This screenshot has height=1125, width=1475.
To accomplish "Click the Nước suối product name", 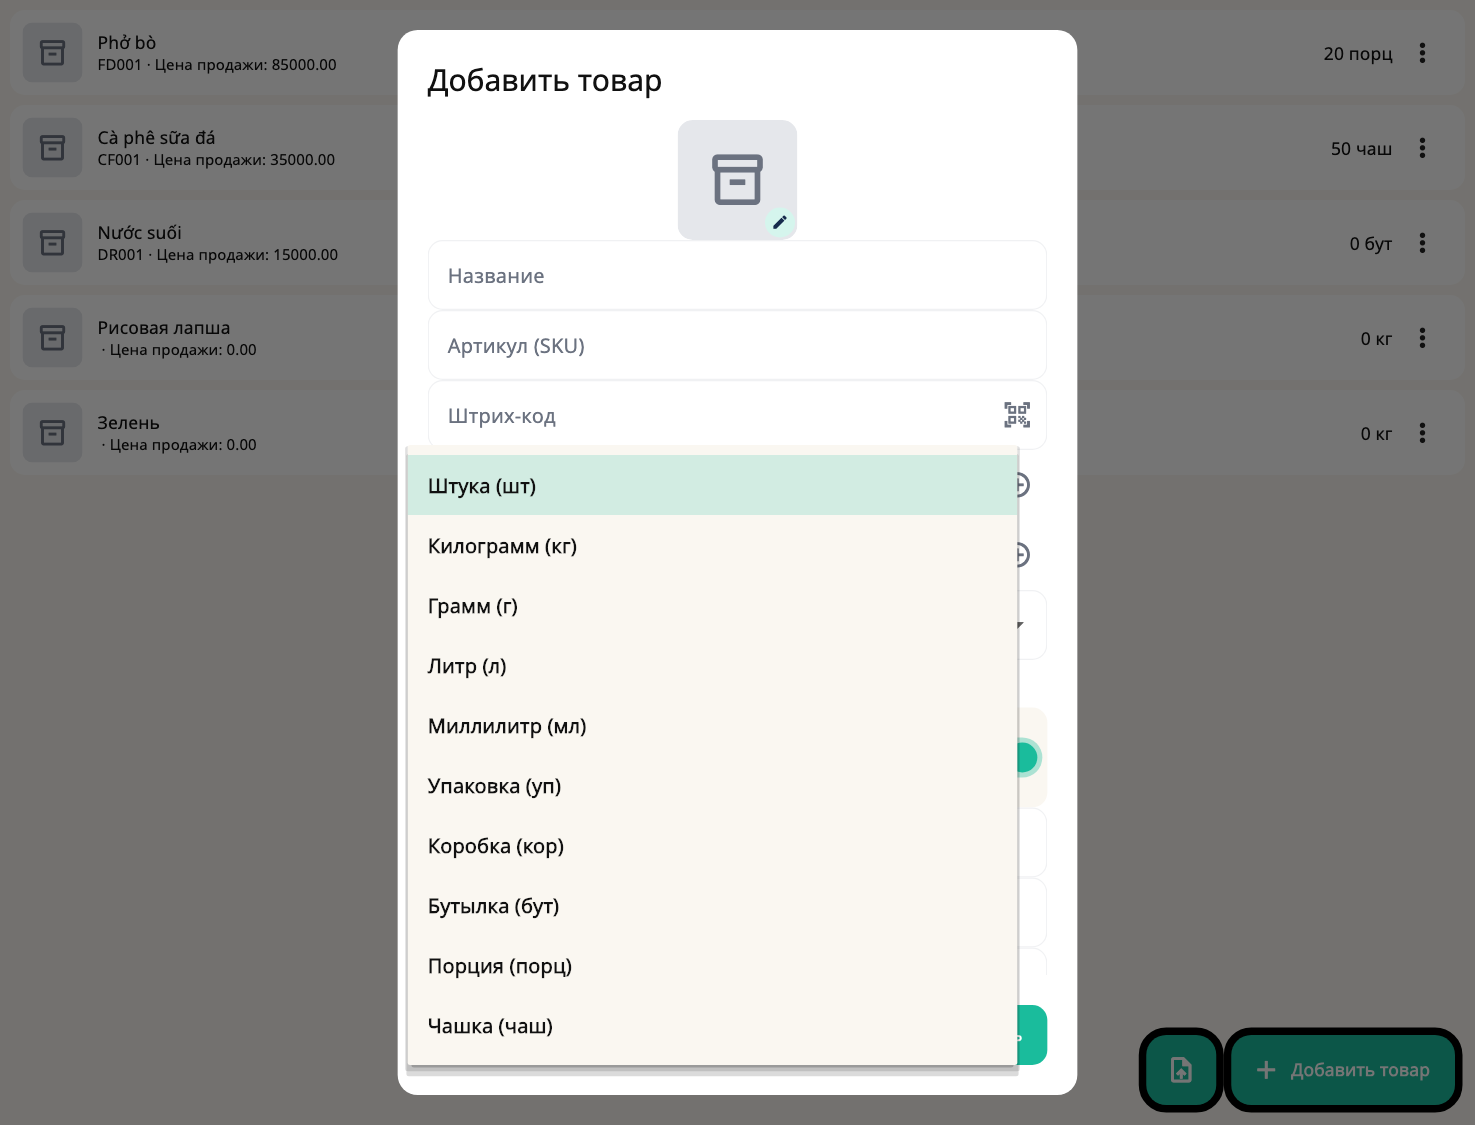I will [140, 233].
